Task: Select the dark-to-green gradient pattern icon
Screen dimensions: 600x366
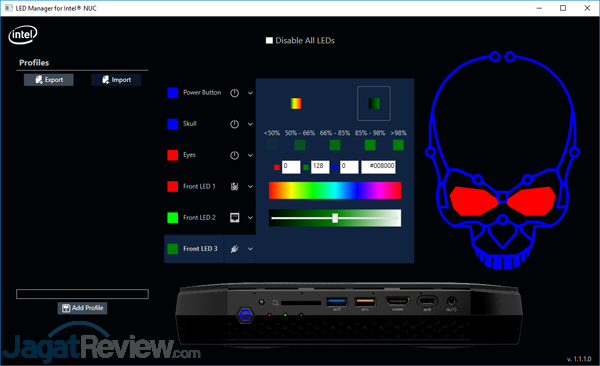Action: coord(374,103)
